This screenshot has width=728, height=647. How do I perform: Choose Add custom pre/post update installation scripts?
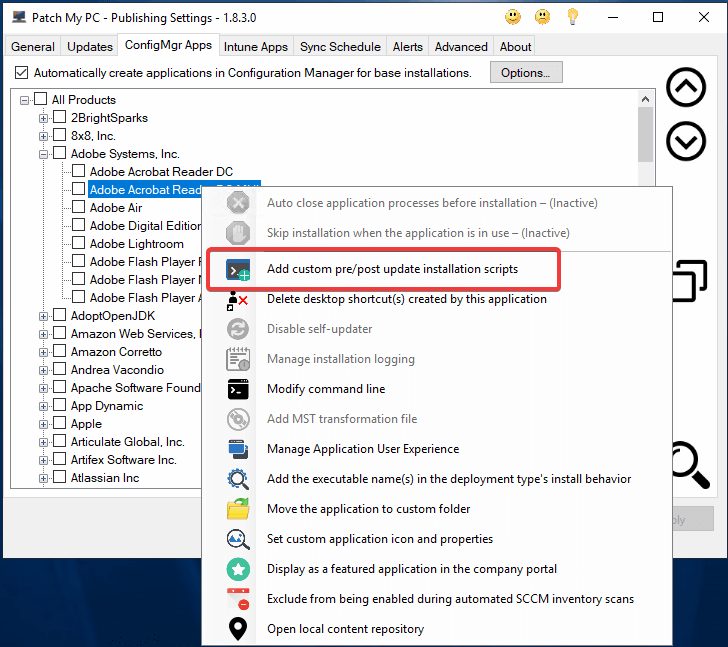click(x=437, y=269)
